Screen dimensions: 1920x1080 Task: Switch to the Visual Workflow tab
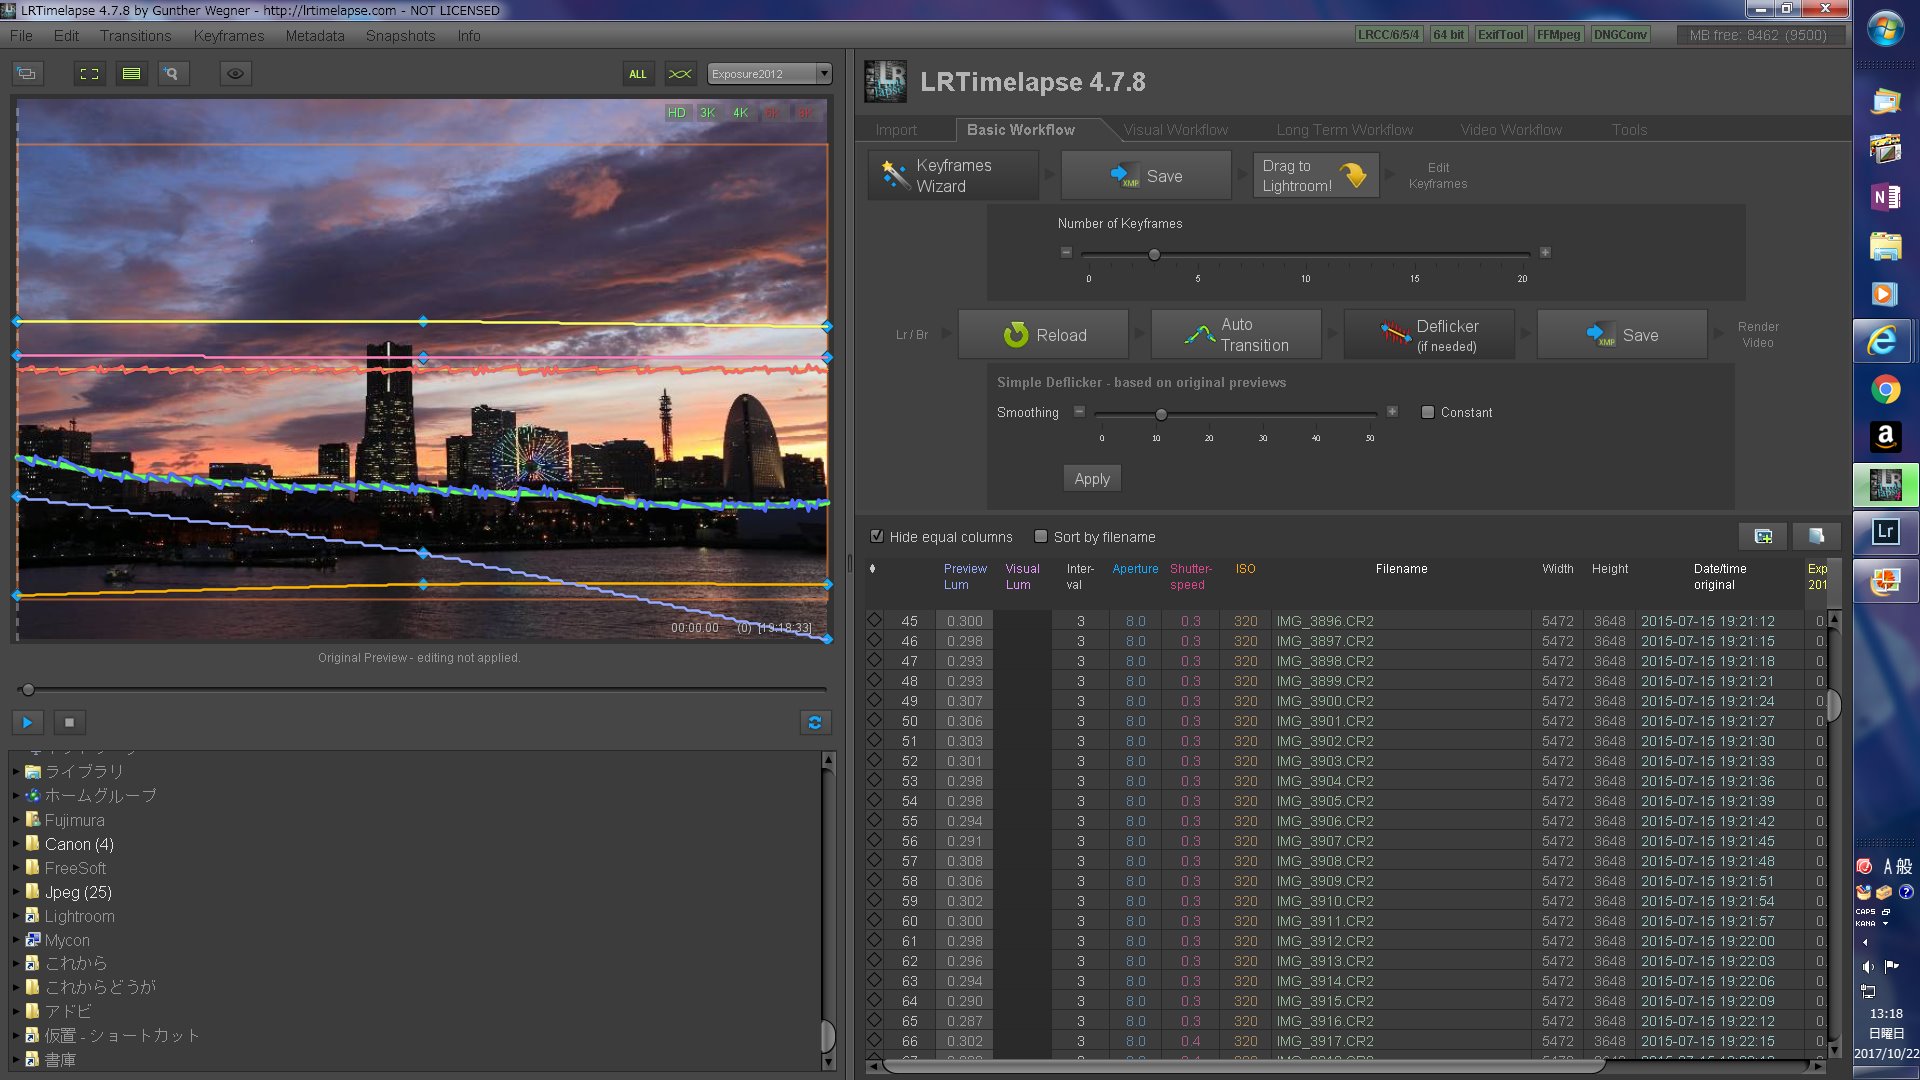[x=1175, y=130]
